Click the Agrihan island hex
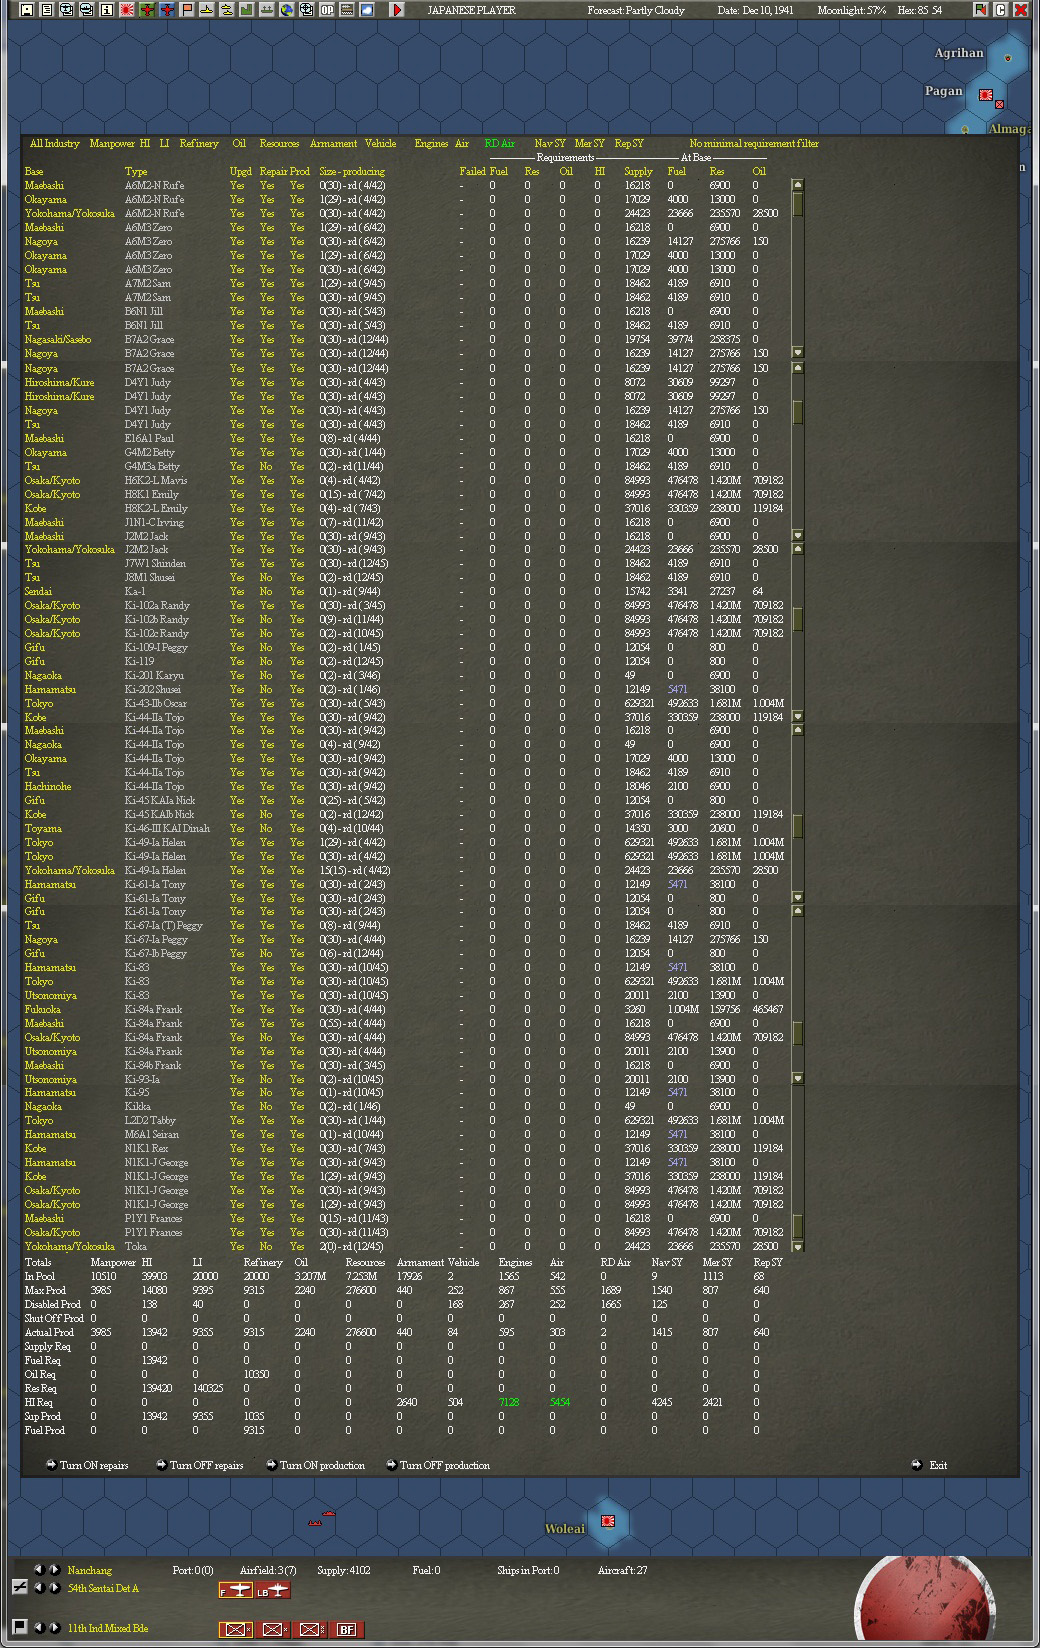This screenshot has height=1648, width=1040. 1008,57
